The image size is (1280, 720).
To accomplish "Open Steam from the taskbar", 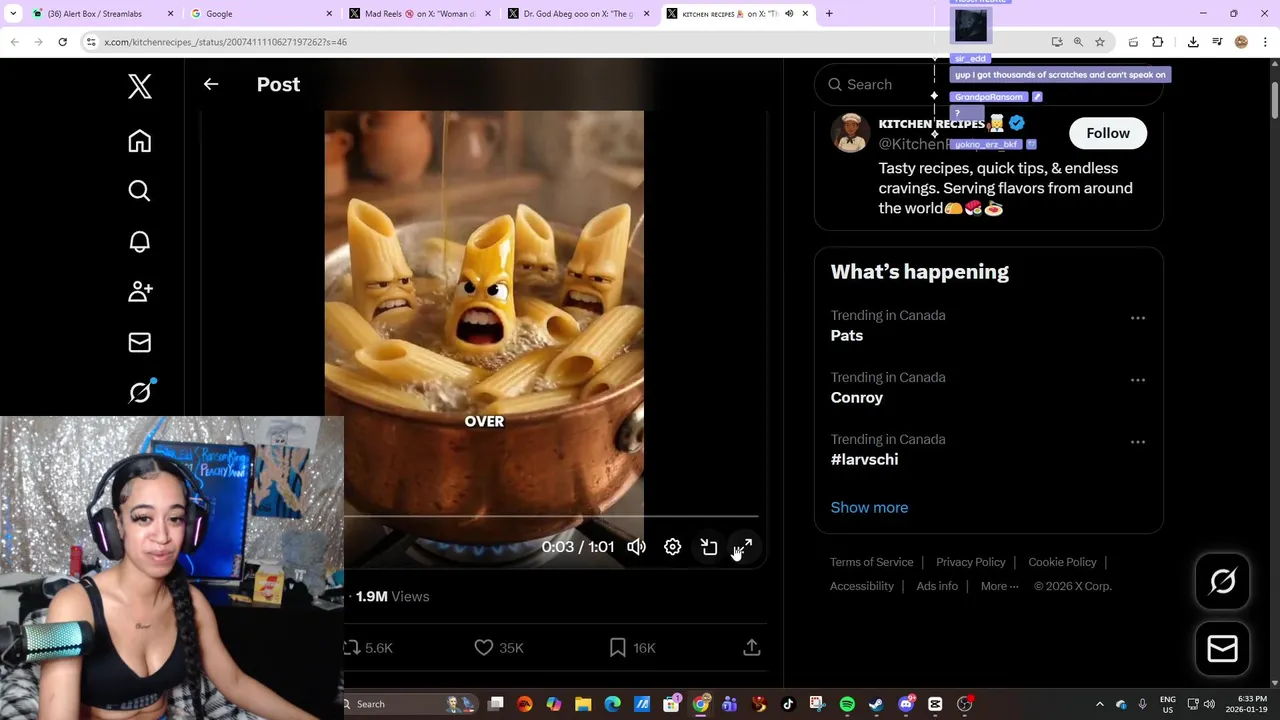I will [x=876, y=704].
